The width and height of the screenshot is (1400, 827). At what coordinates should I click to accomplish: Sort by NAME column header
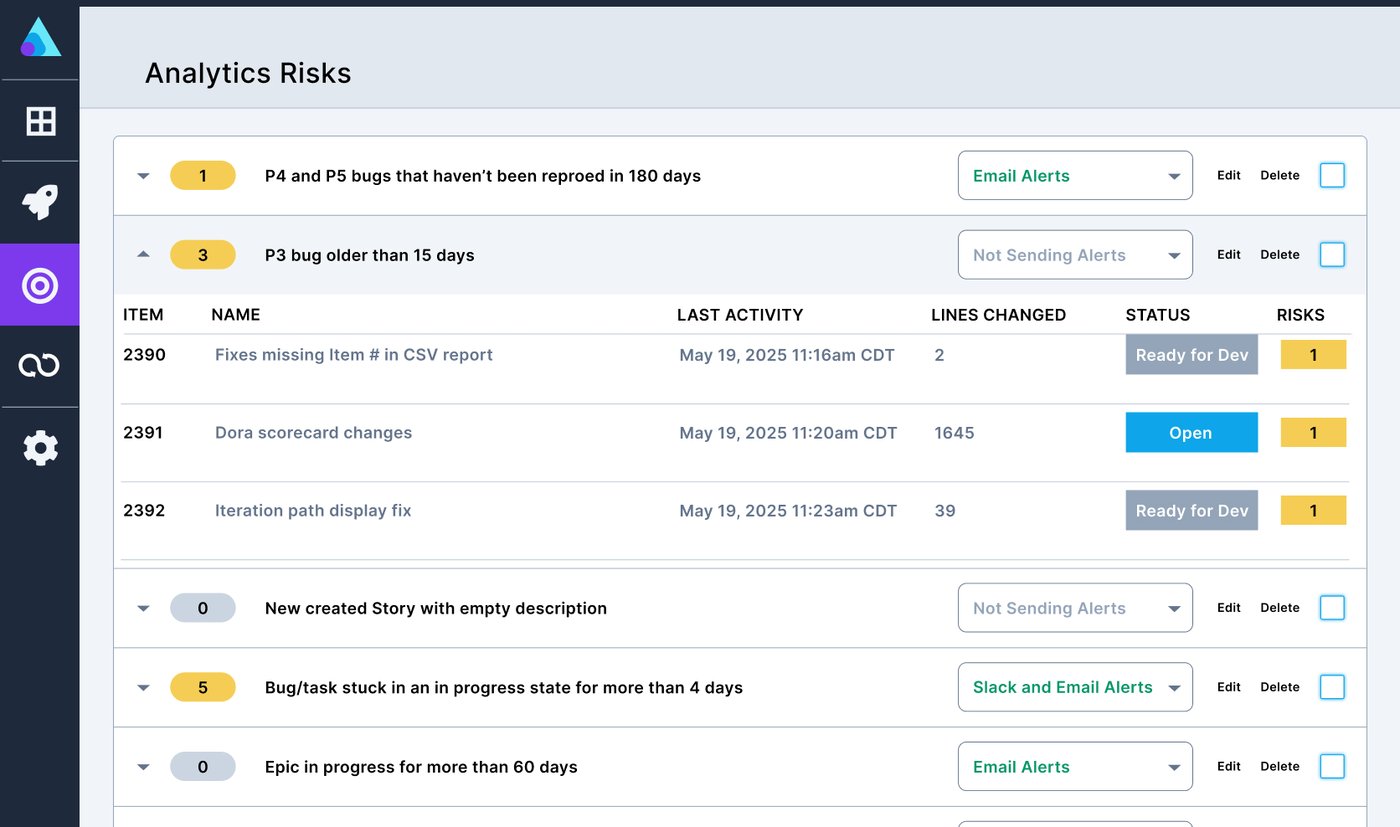click(x=235, y=315)
